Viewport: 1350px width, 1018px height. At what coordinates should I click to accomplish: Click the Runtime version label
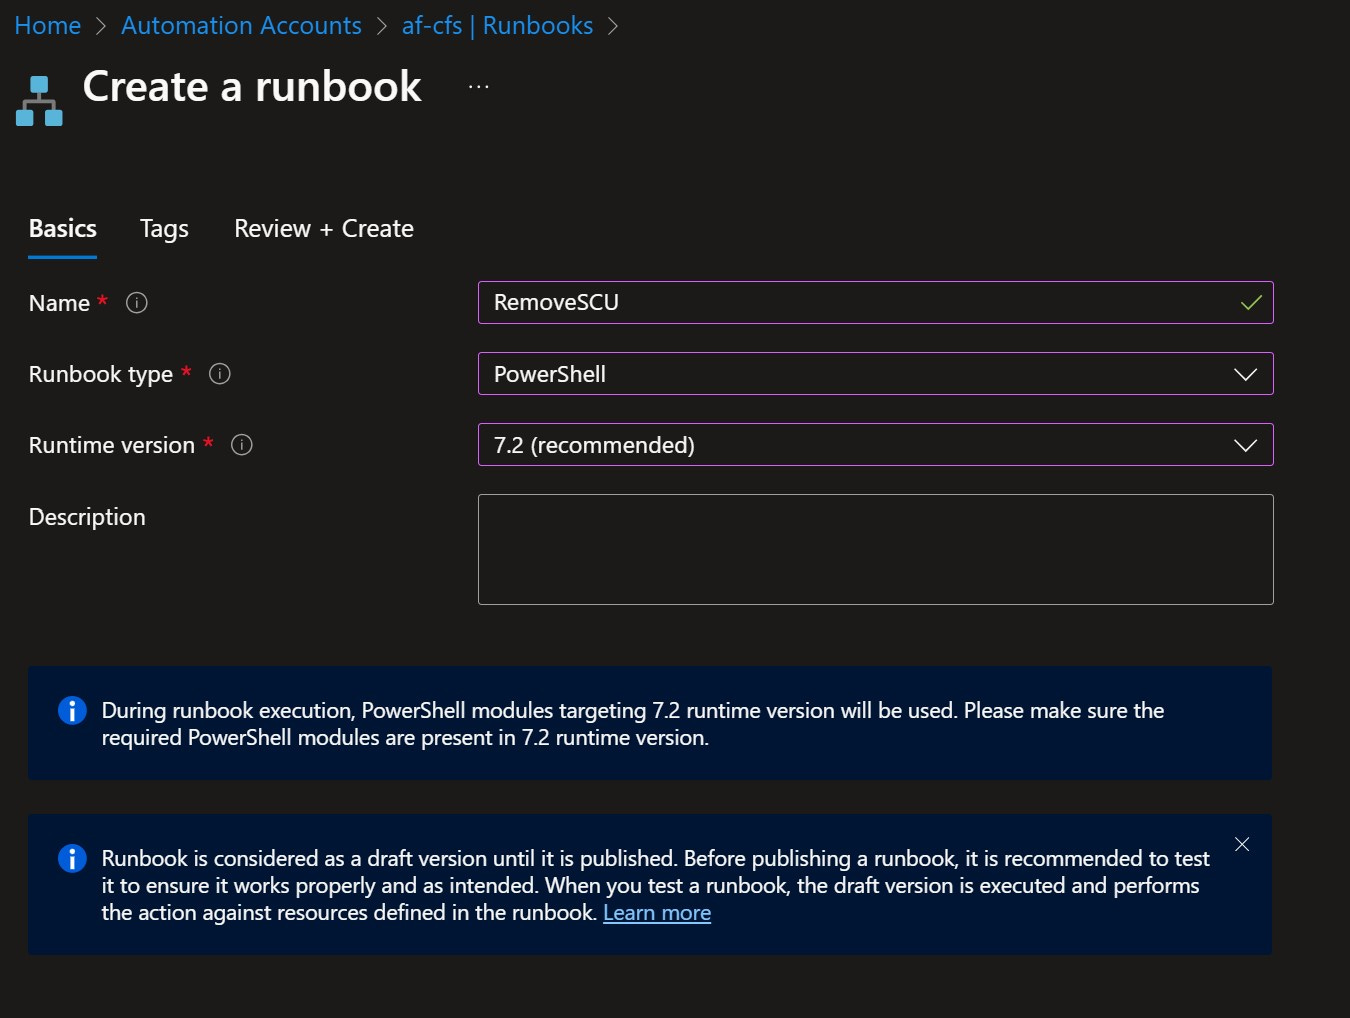112,445
